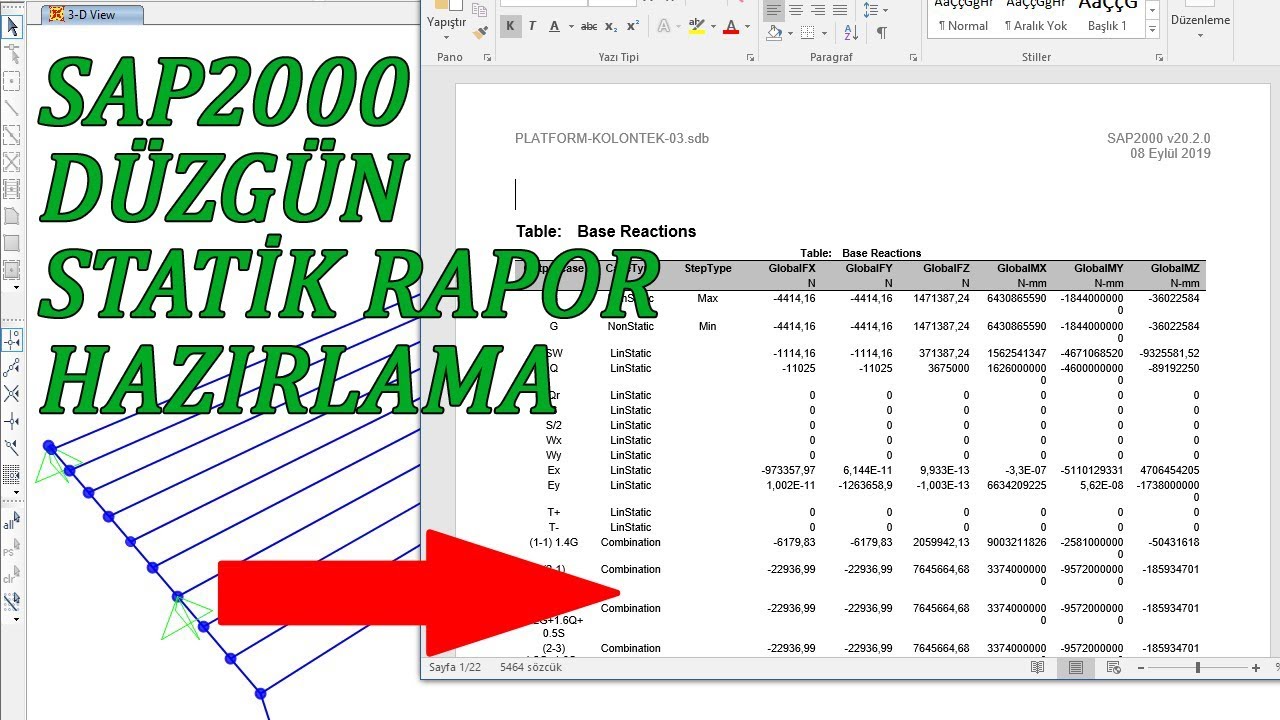Expand the snap toolbar overflow arrow

[x=16, y=492]
